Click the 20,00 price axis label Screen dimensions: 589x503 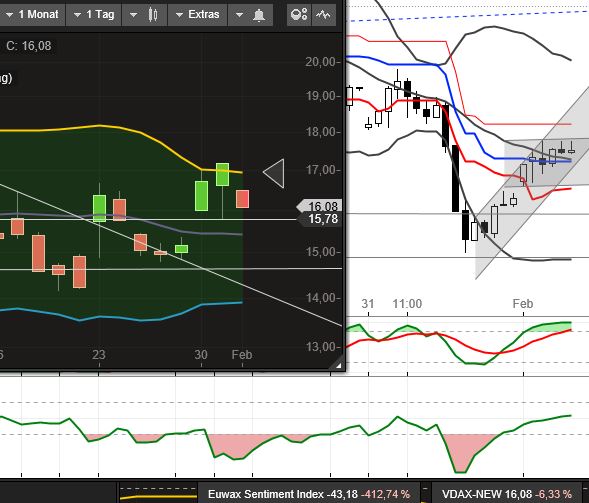click(x=320, y=62)
